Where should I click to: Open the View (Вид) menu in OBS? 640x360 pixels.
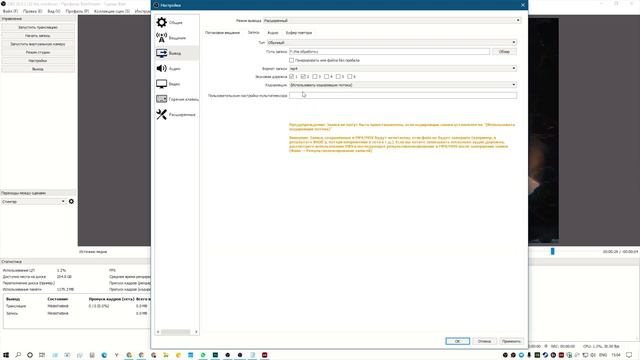pyautogui.click(x=53, y=11)
